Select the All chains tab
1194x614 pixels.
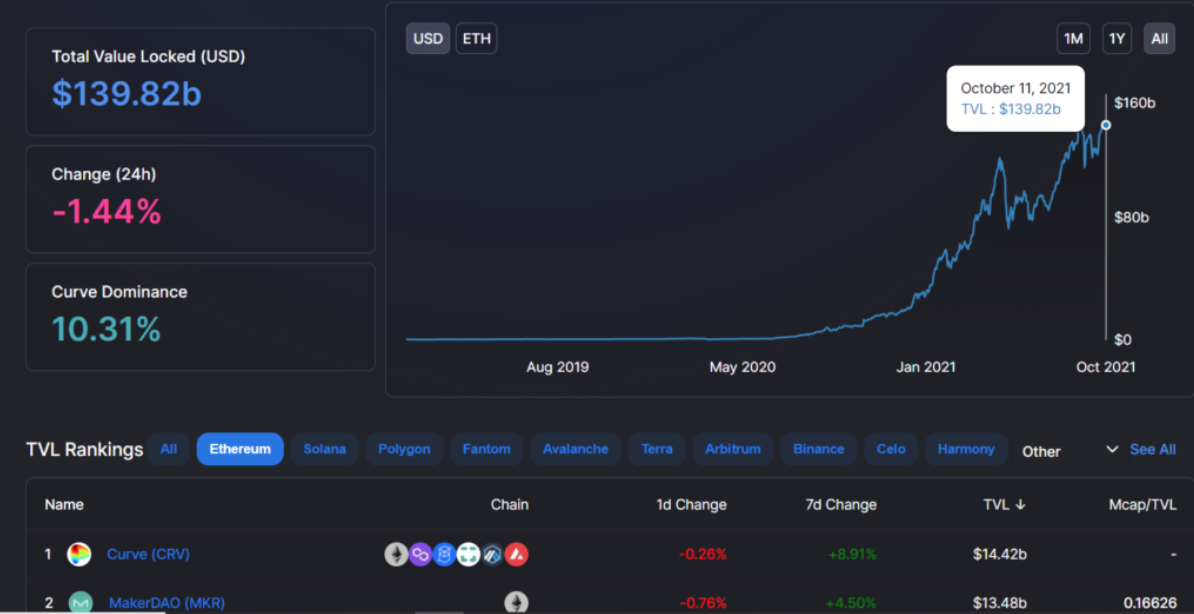tap(169, 449)
